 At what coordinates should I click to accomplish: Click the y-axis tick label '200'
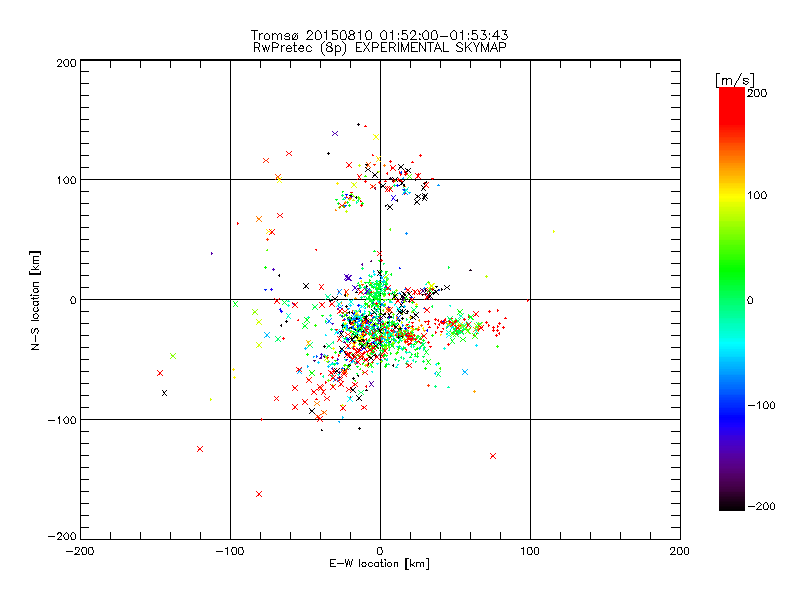[66, 63]
